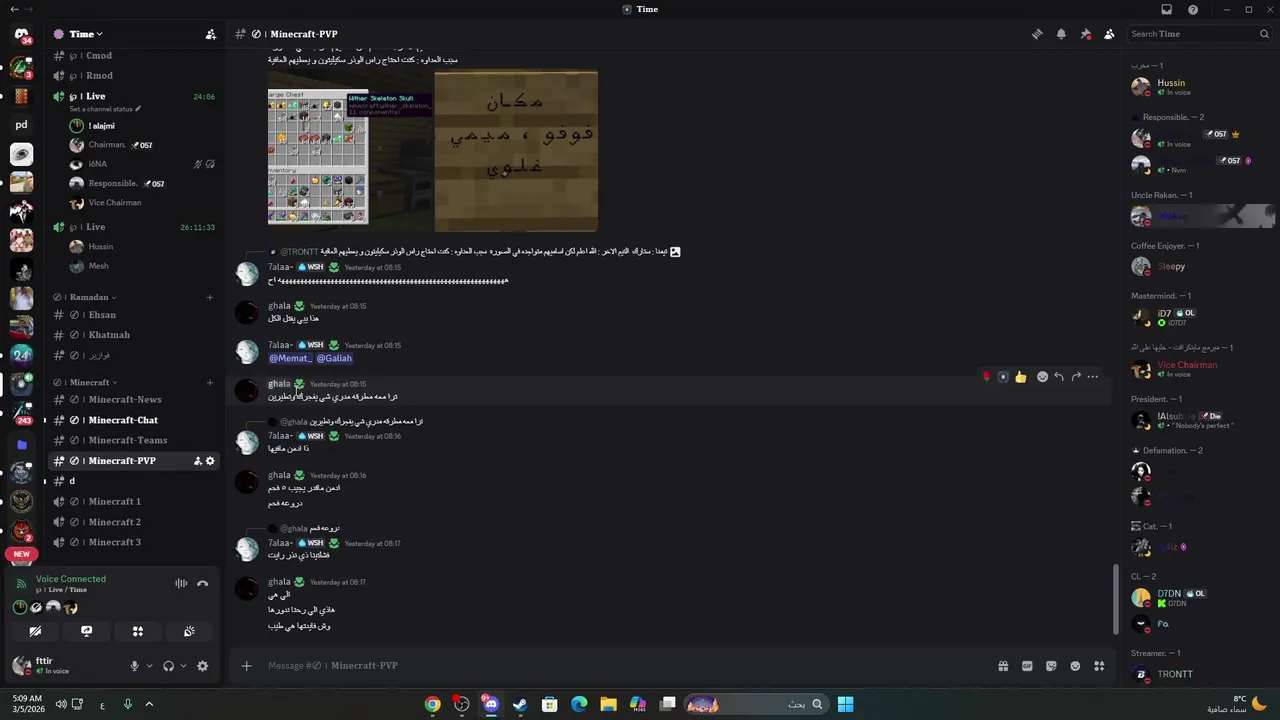Open Activities launcher in voice panel
The height and width of the screenshot is (720, 1280).
(138, 631)
